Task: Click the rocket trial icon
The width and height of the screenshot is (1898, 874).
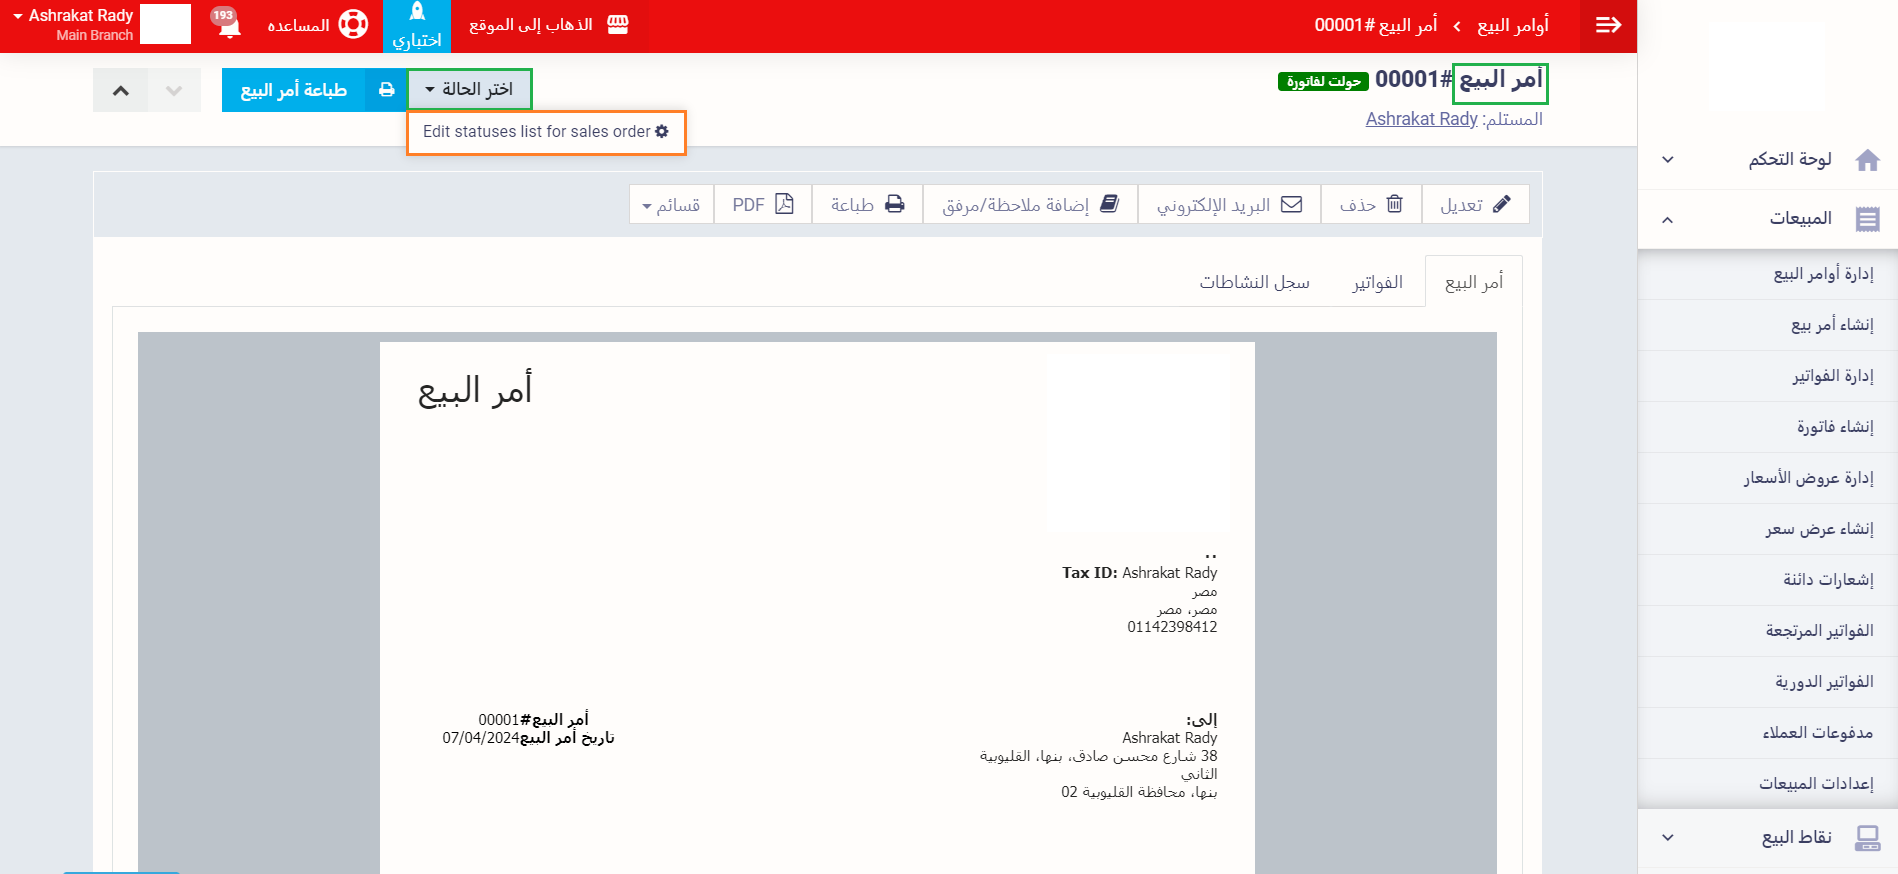Action: point(417,14)
